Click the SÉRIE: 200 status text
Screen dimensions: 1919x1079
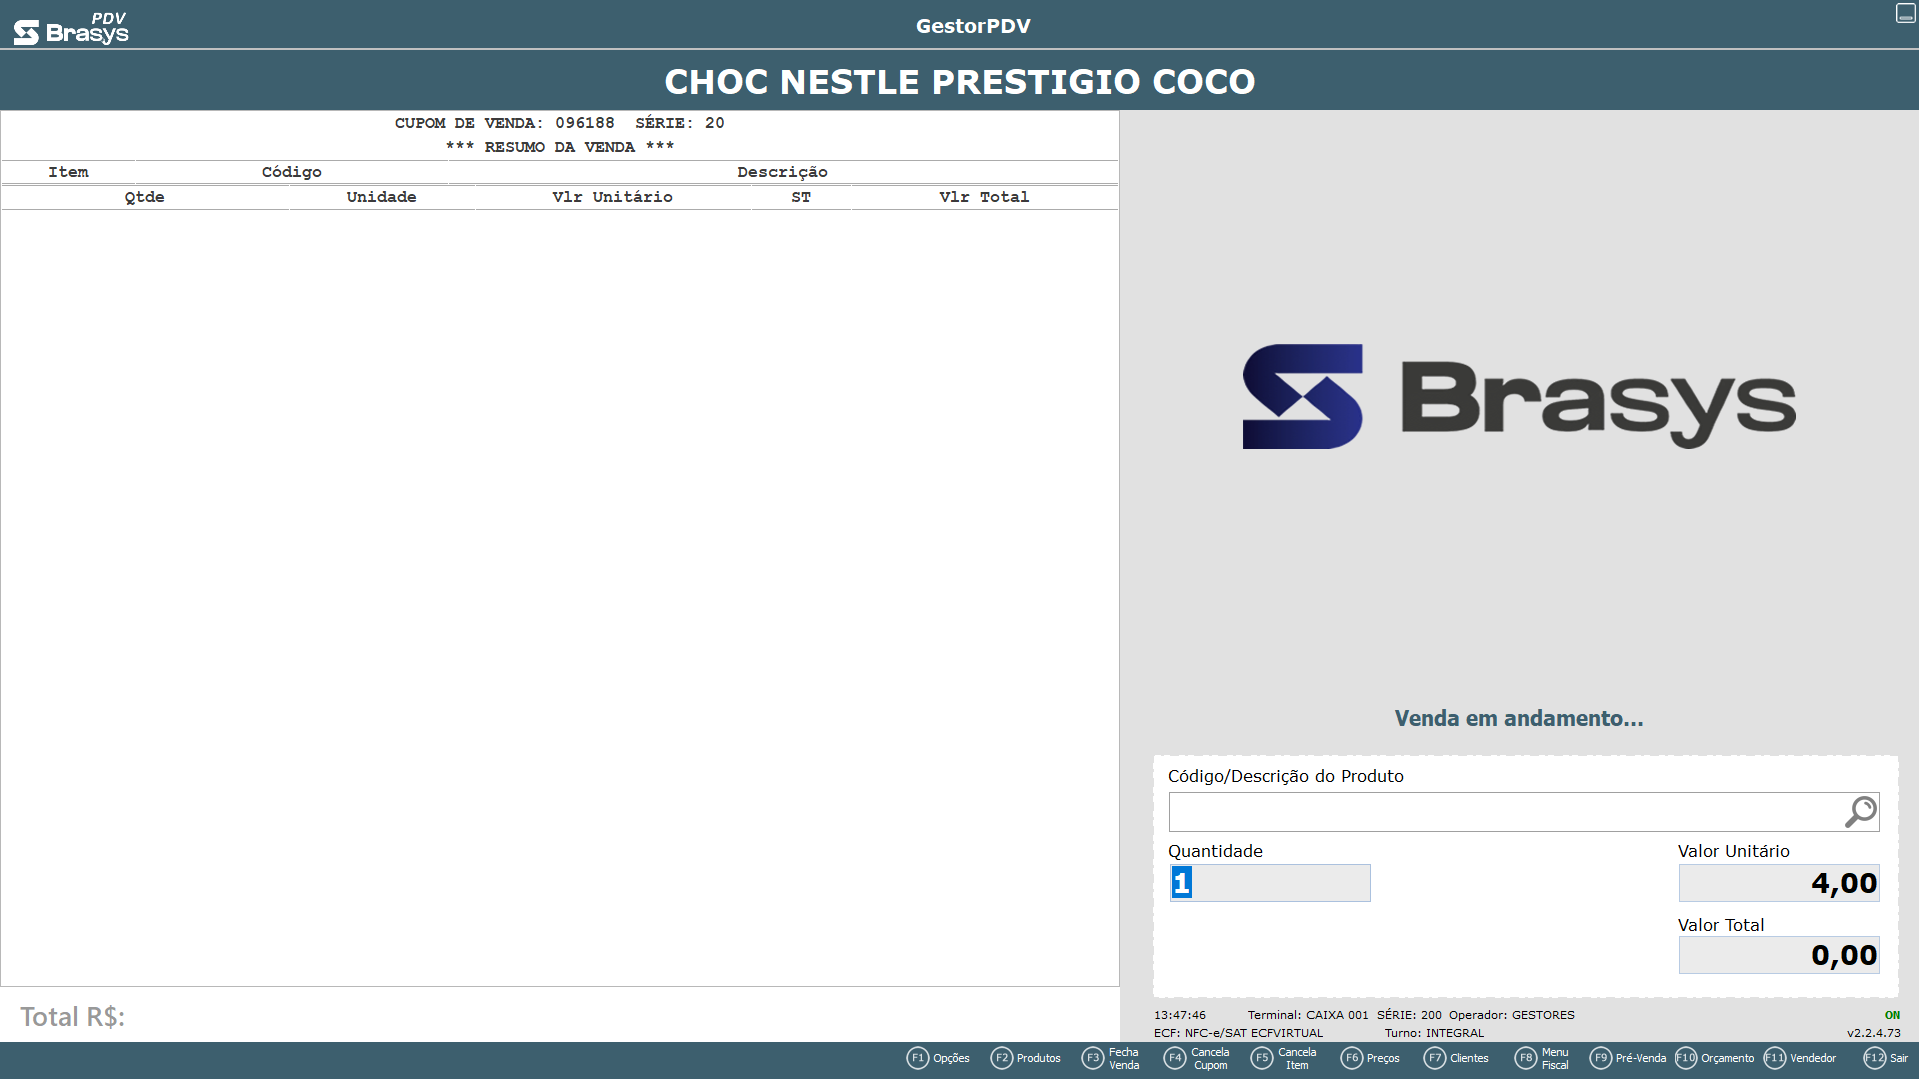point(1409,1015)
